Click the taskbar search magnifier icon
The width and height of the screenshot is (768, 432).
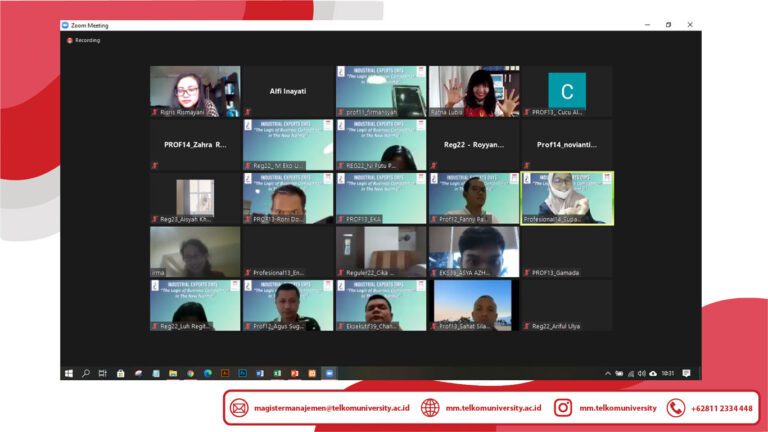click(86, 373)
